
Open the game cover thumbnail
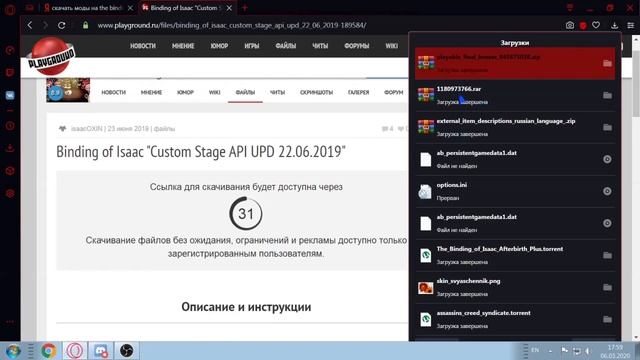click(x=68, y=90)
